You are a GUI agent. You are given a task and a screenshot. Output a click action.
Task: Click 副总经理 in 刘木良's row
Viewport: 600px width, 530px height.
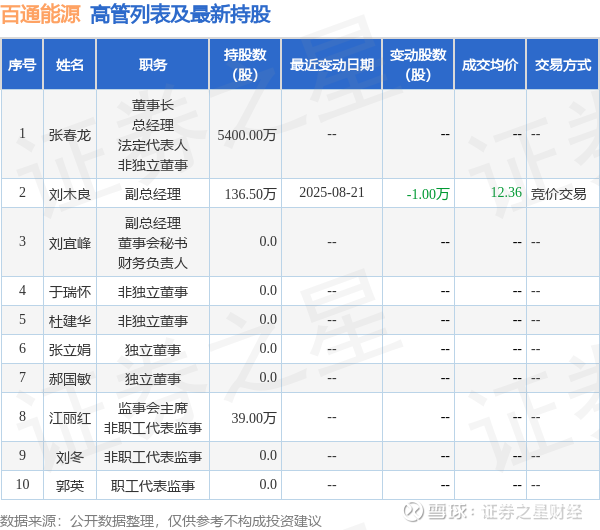(153, 194)
